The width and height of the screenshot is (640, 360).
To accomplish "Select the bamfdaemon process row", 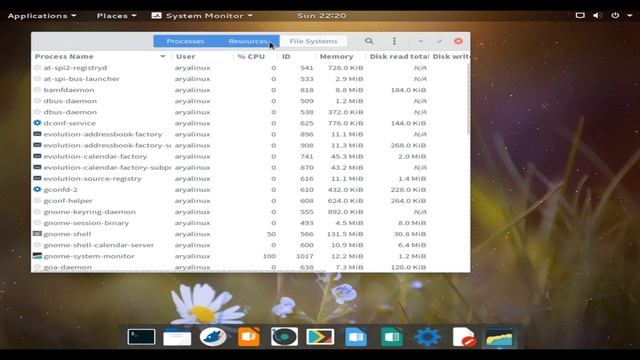I will pos(250,90).
